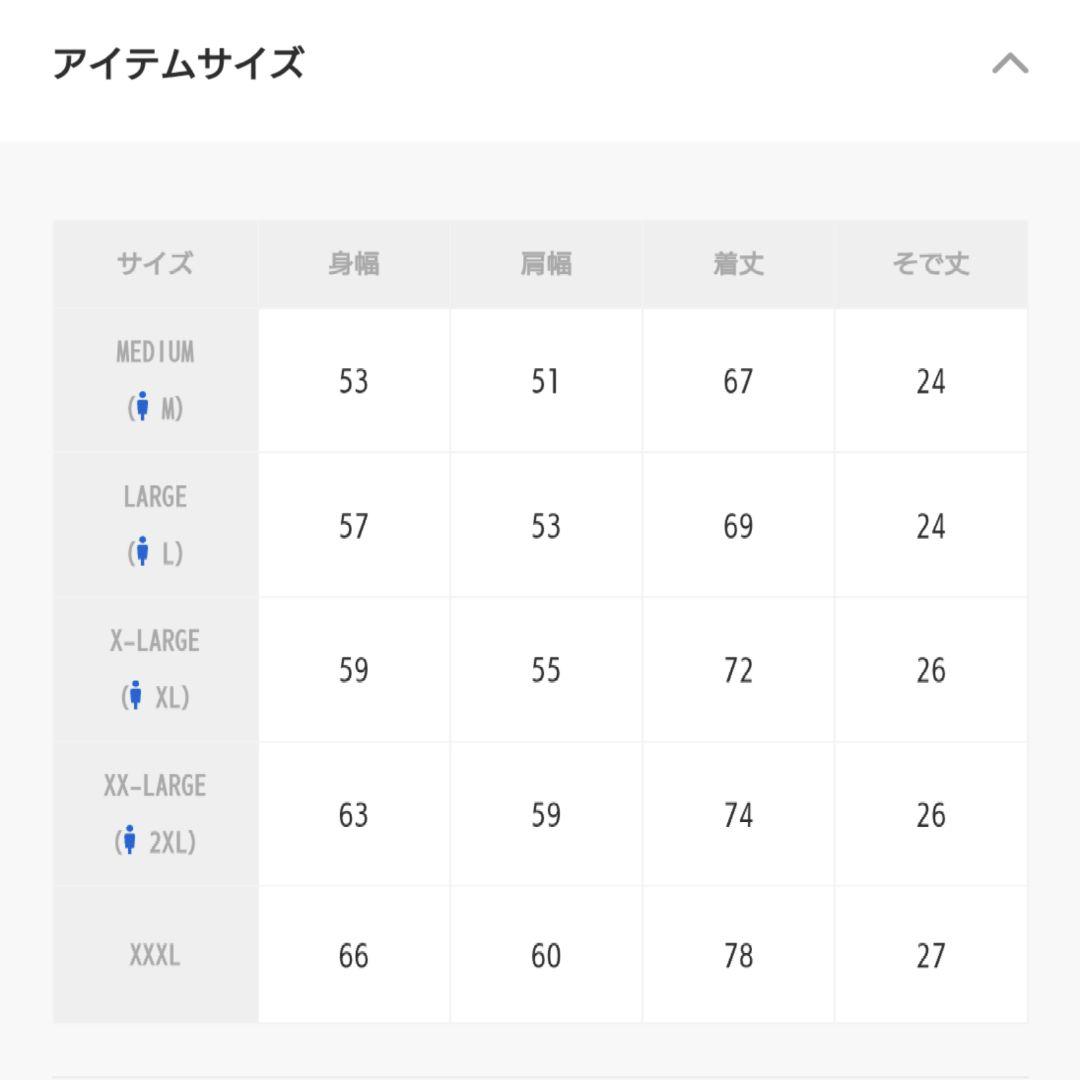Image resolution: width=1080 pixels, height=1080 pixels.
Task: Select the XXXL size row label
Action: pyautogui.click(x=155, y=955)
